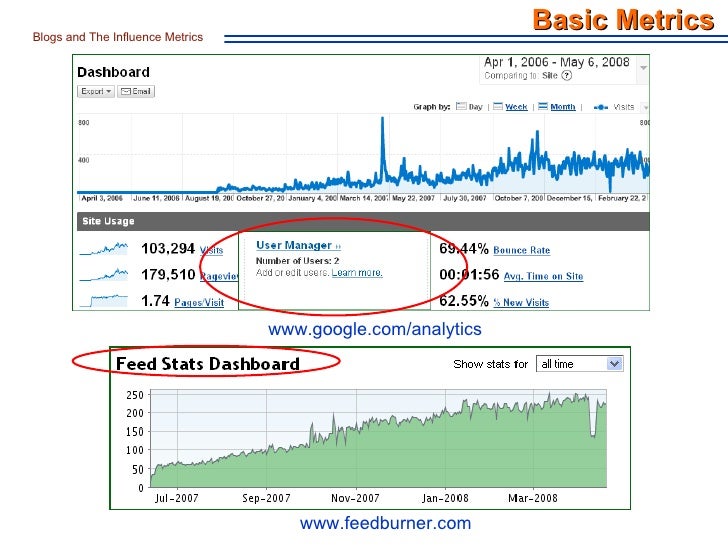This screenshot has width=728, height=546.
Task: Click the Number of Users: 2 text
Action: pos(298,261)
